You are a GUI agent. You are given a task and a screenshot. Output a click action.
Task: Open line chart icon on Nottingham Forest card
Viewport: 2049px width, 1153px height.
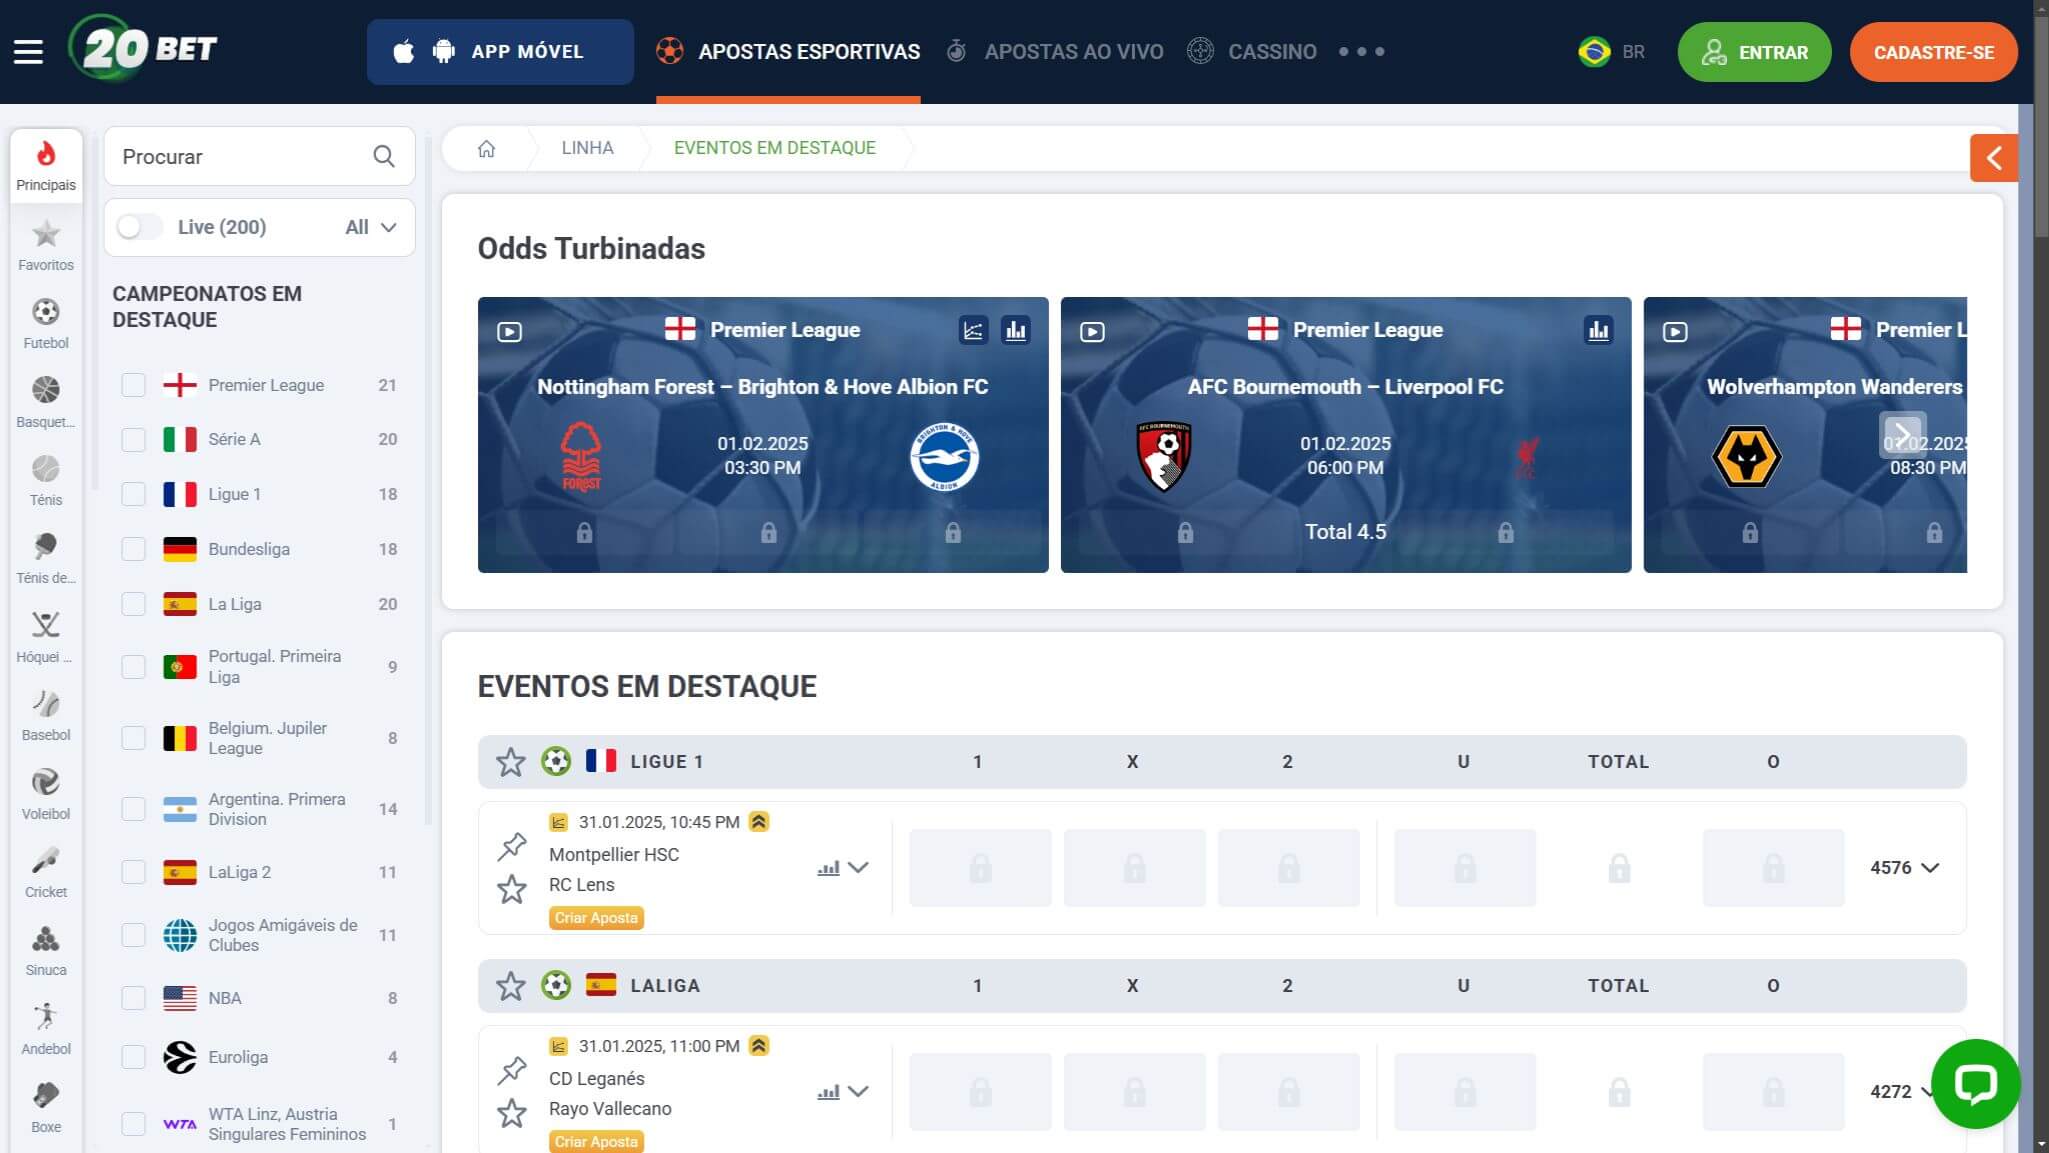click(973, 330)
